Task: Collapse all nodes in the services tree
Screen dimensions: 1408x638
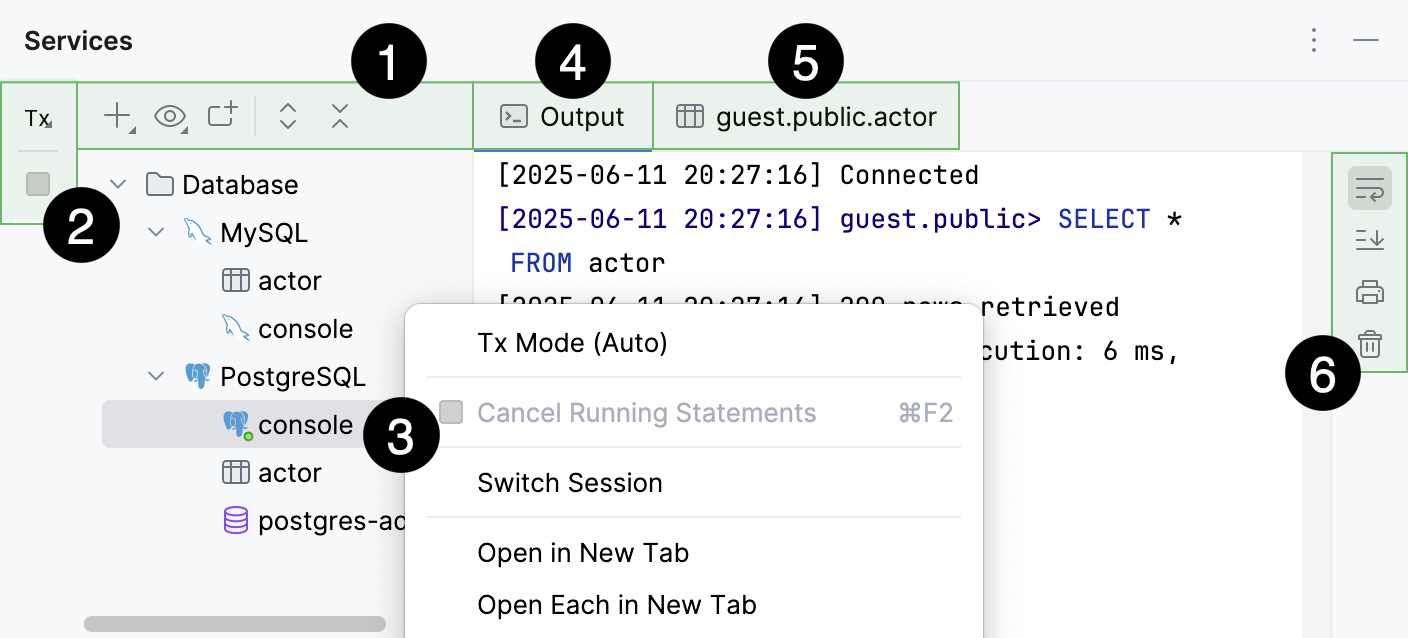Action: click(339, 116)
